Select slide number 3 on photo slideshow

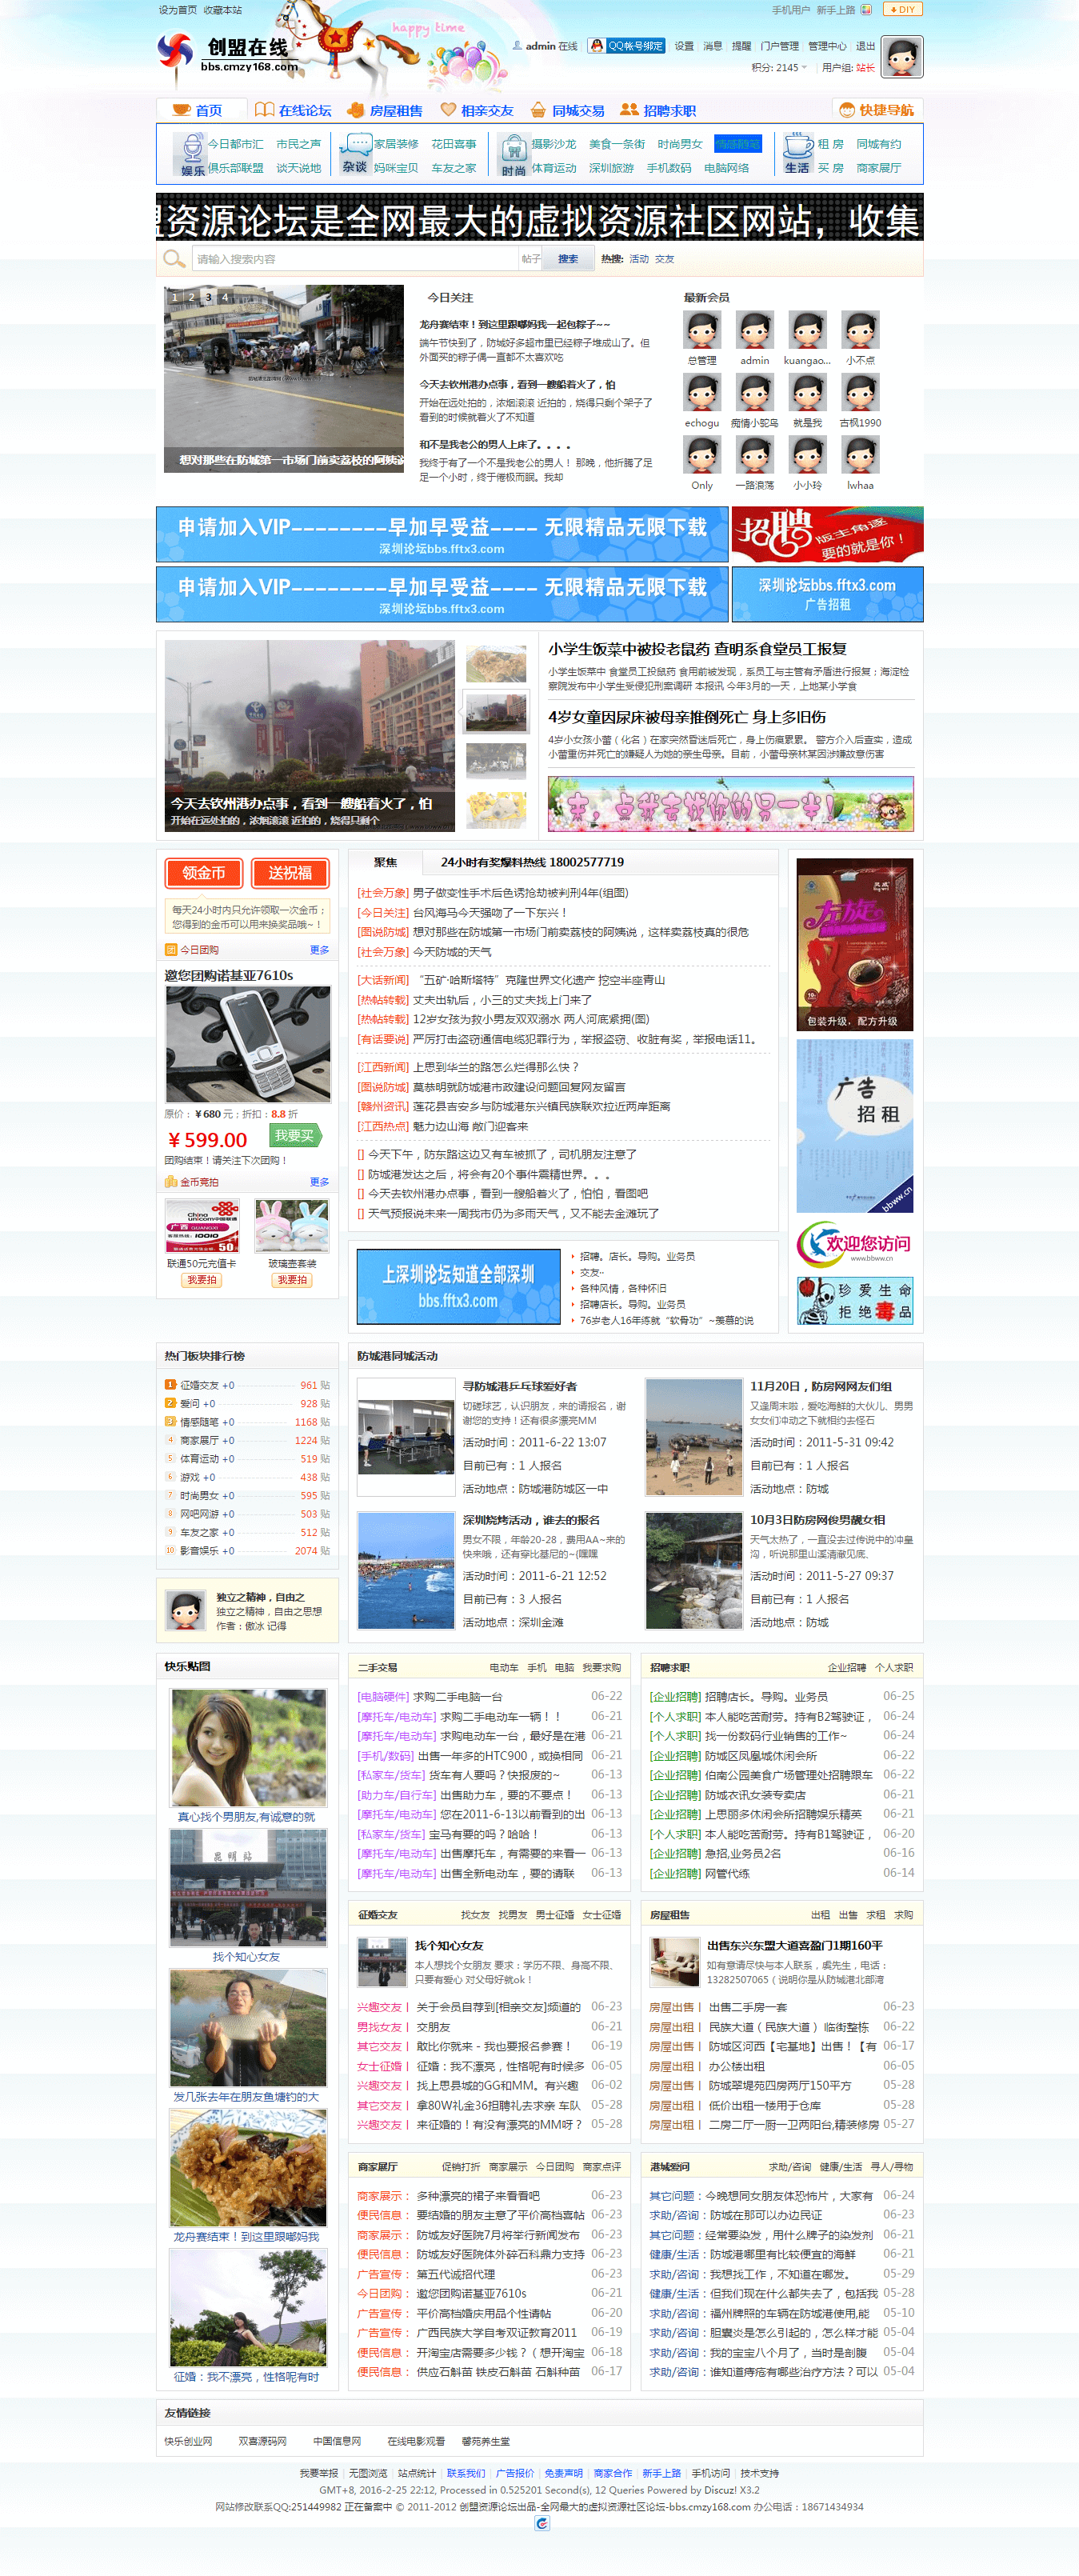coord(208,297)
